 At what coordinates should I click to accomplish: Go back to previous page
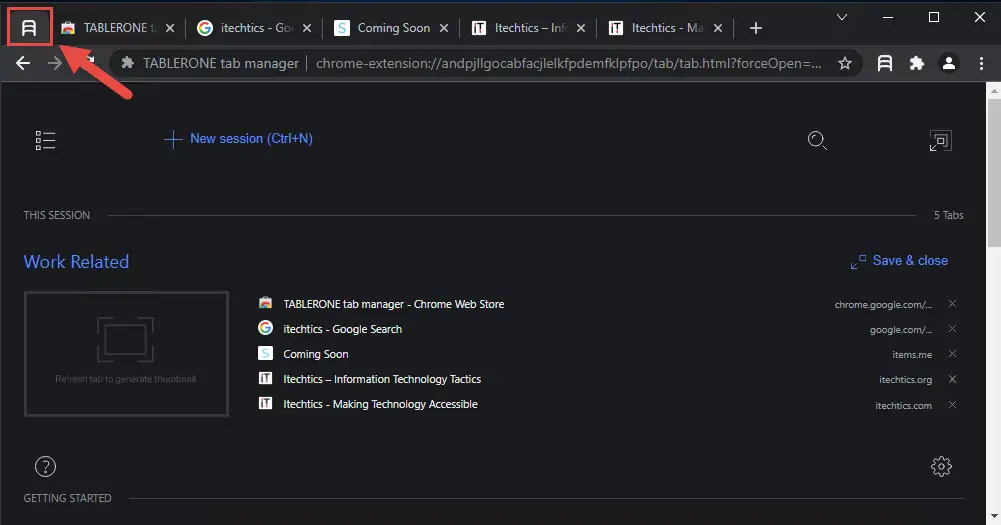23,63
